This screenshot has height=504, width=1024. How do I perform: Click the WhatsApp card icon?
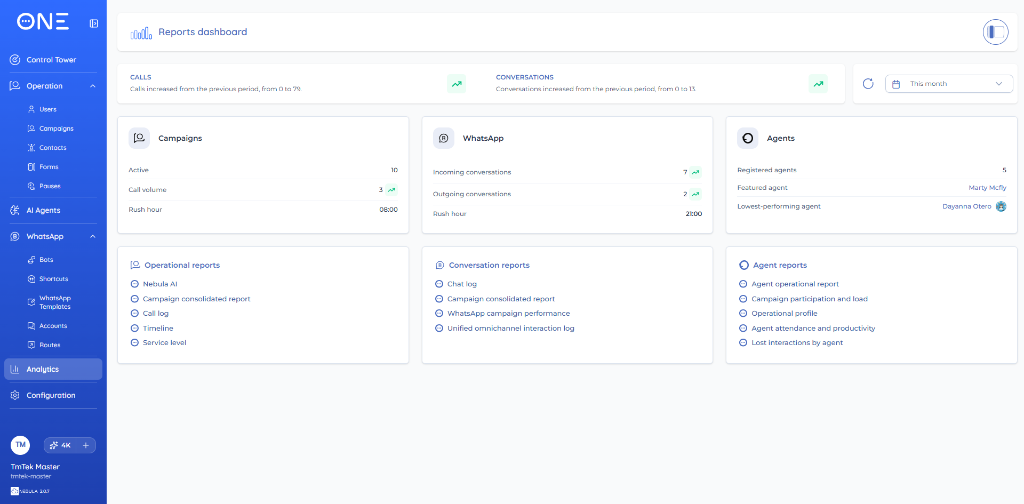(443, 138)
